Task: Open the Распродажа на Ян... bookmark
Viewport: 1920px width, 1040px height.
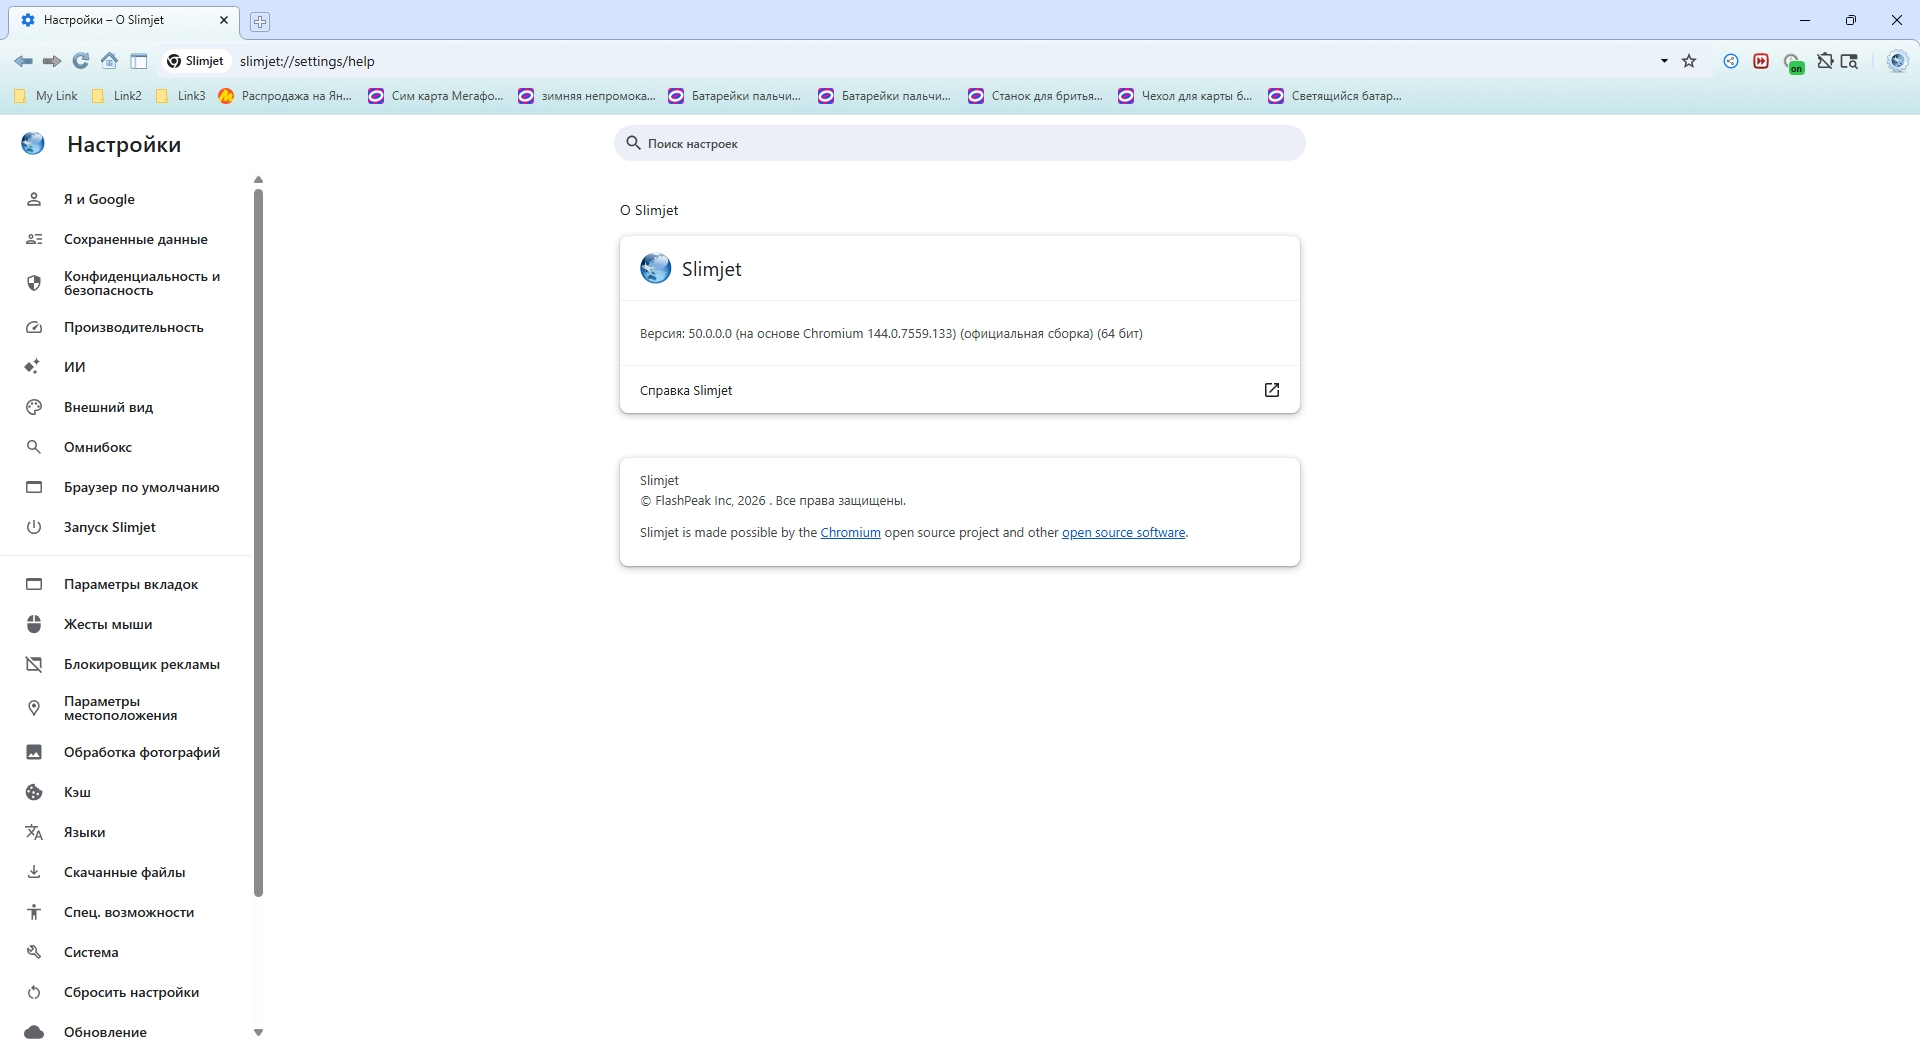Action: pos(285,96)
